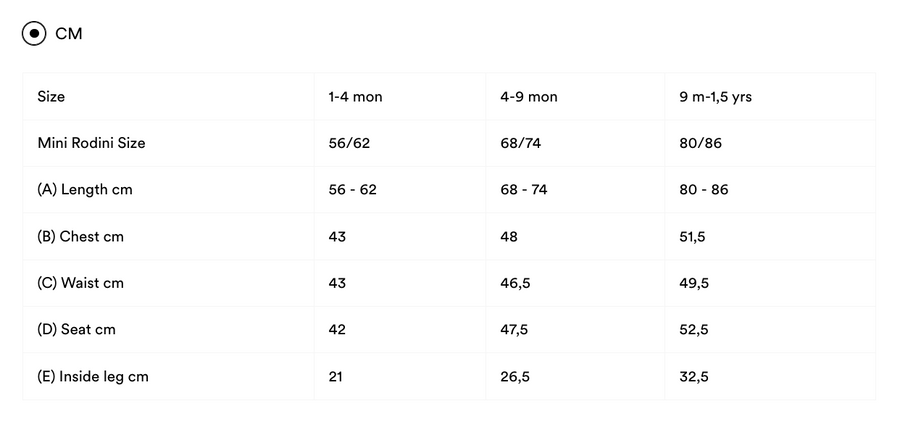Select the 9 m-1,5 yrs column header
Screen dimensions: 900x422
pos(715,97)
